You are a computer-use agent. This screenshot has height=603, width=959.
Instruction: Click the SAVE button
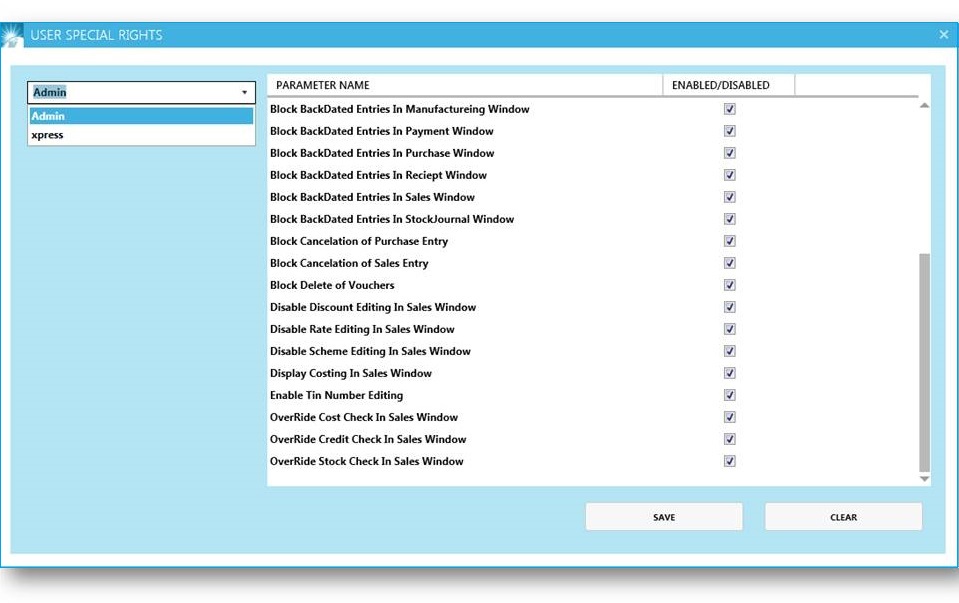pos(663,517)
